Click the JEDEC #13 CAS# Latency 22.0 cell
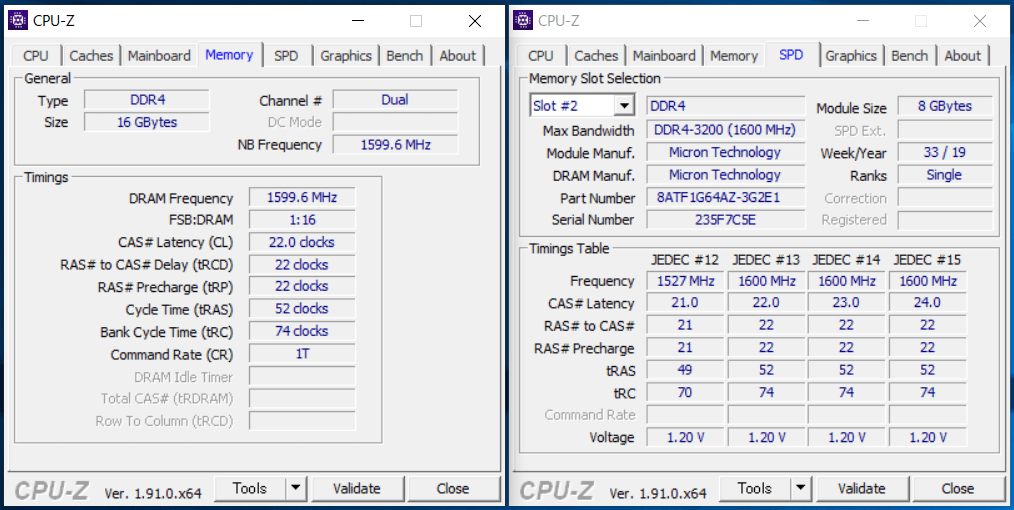 (766, 303)
